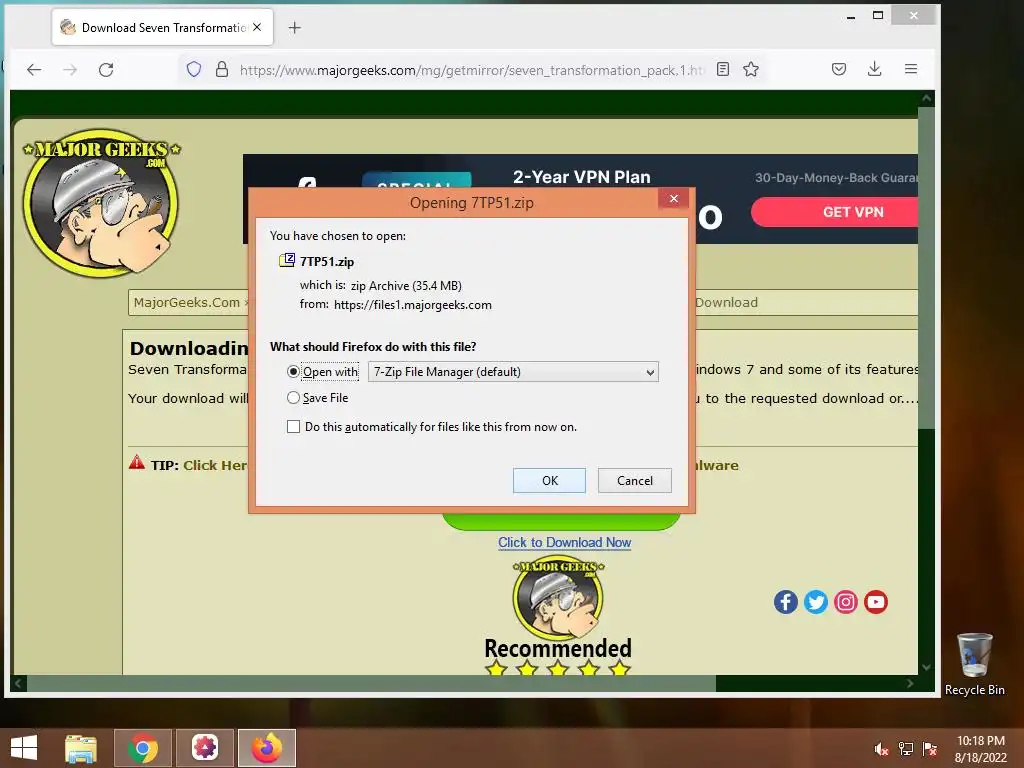Select the Open with radio button
This screenshot has width=1024, height=768.
[x=293, y=372]
